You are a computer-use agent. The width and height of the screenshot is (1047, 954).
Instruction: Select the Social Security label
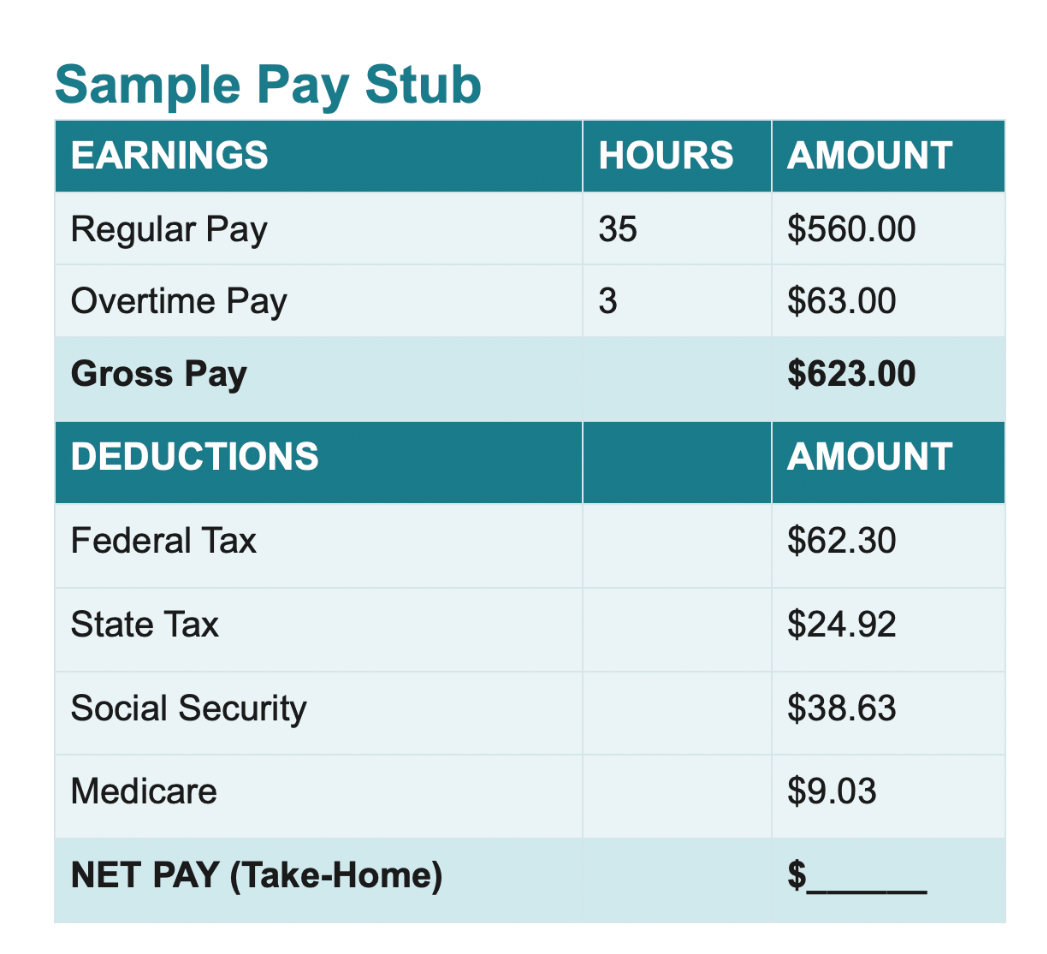[189, 709]
